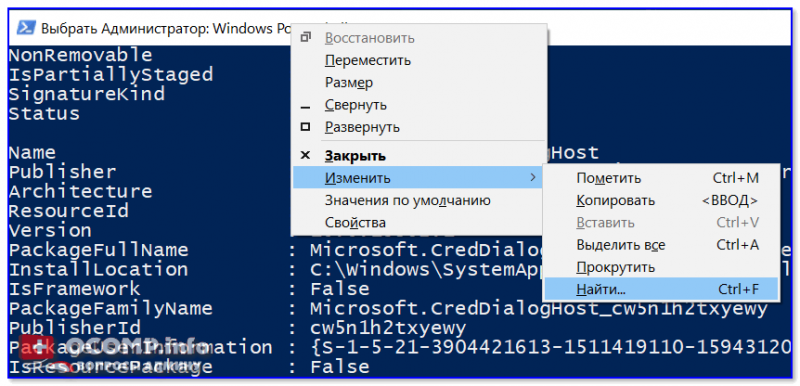Click the restore icon beside Восстановить

click(306, 37)
